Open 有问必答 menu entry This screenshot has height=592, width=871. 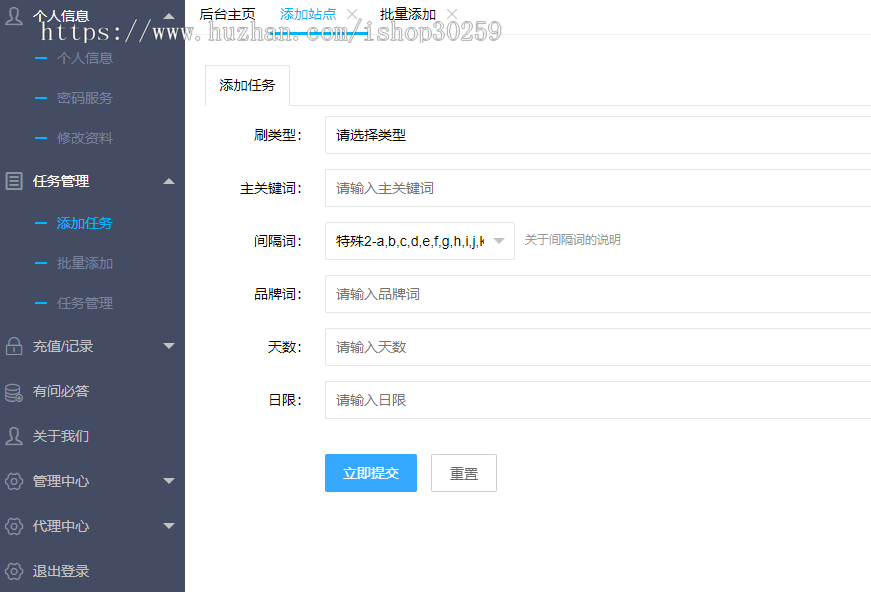pos(61,391)
